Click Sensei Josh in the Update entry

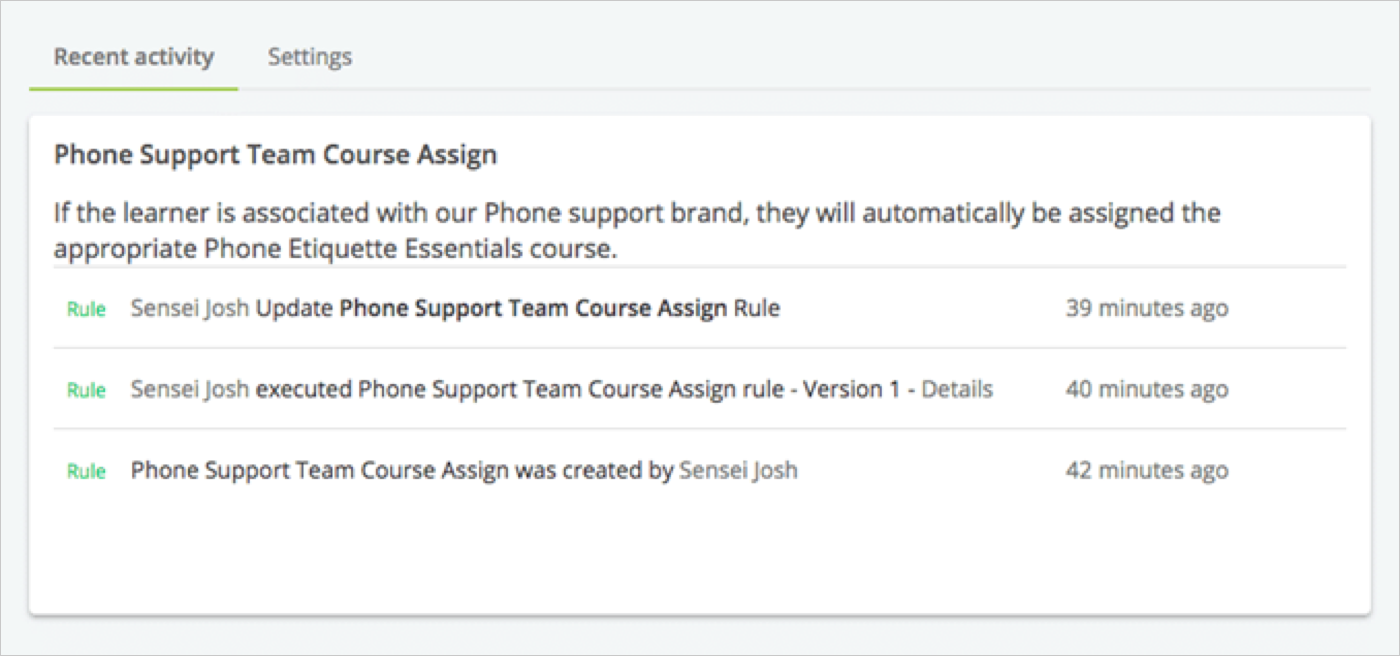point(190,308)
